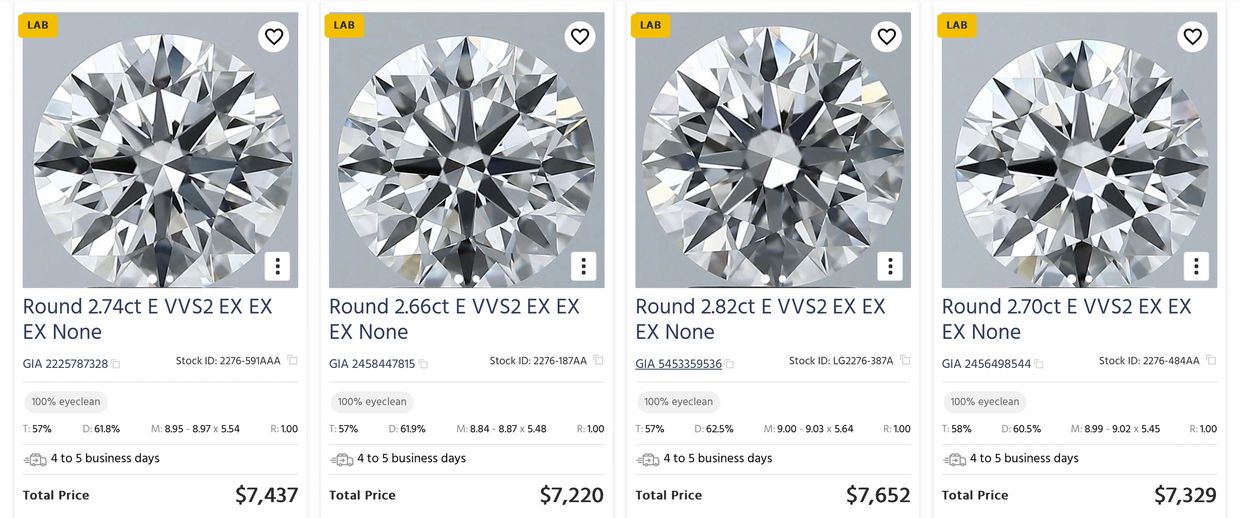The width and height of the screenshot is (1240, 518).
Task: Copy Stock ID 2276-484AA
Action: (x=1211, y=360)
